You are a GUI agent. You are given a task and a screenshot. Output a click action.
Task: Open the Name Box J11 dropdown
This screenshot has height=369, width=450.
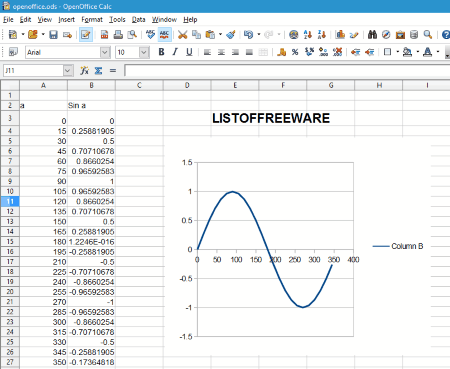(x=68, y=71)
